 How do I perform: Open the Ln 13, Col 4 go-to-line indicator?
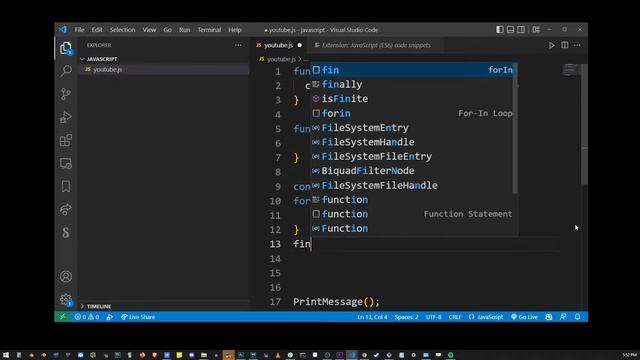click(372, 317)
